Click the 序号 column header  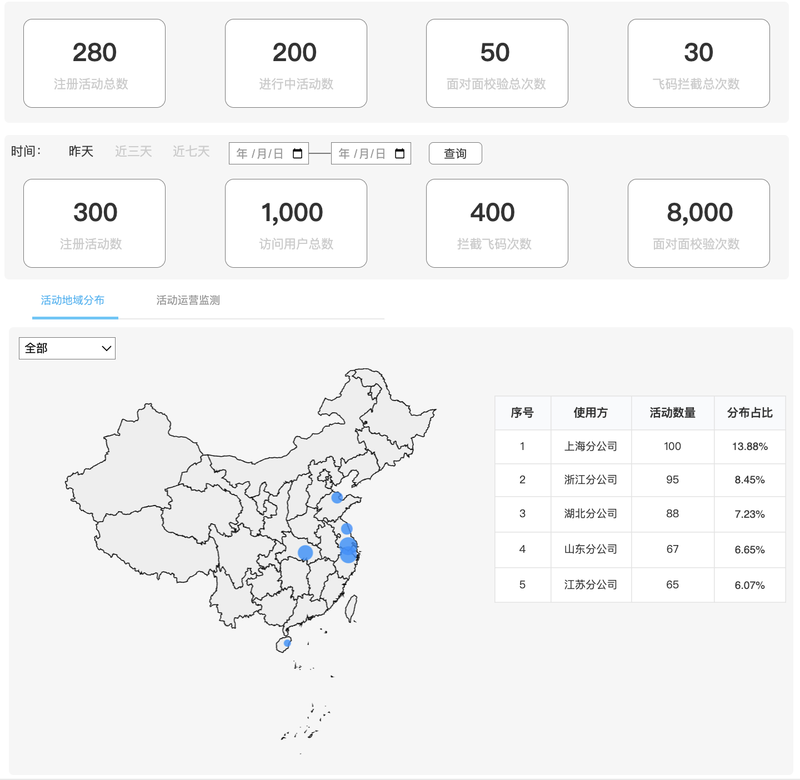pos(522,413)
